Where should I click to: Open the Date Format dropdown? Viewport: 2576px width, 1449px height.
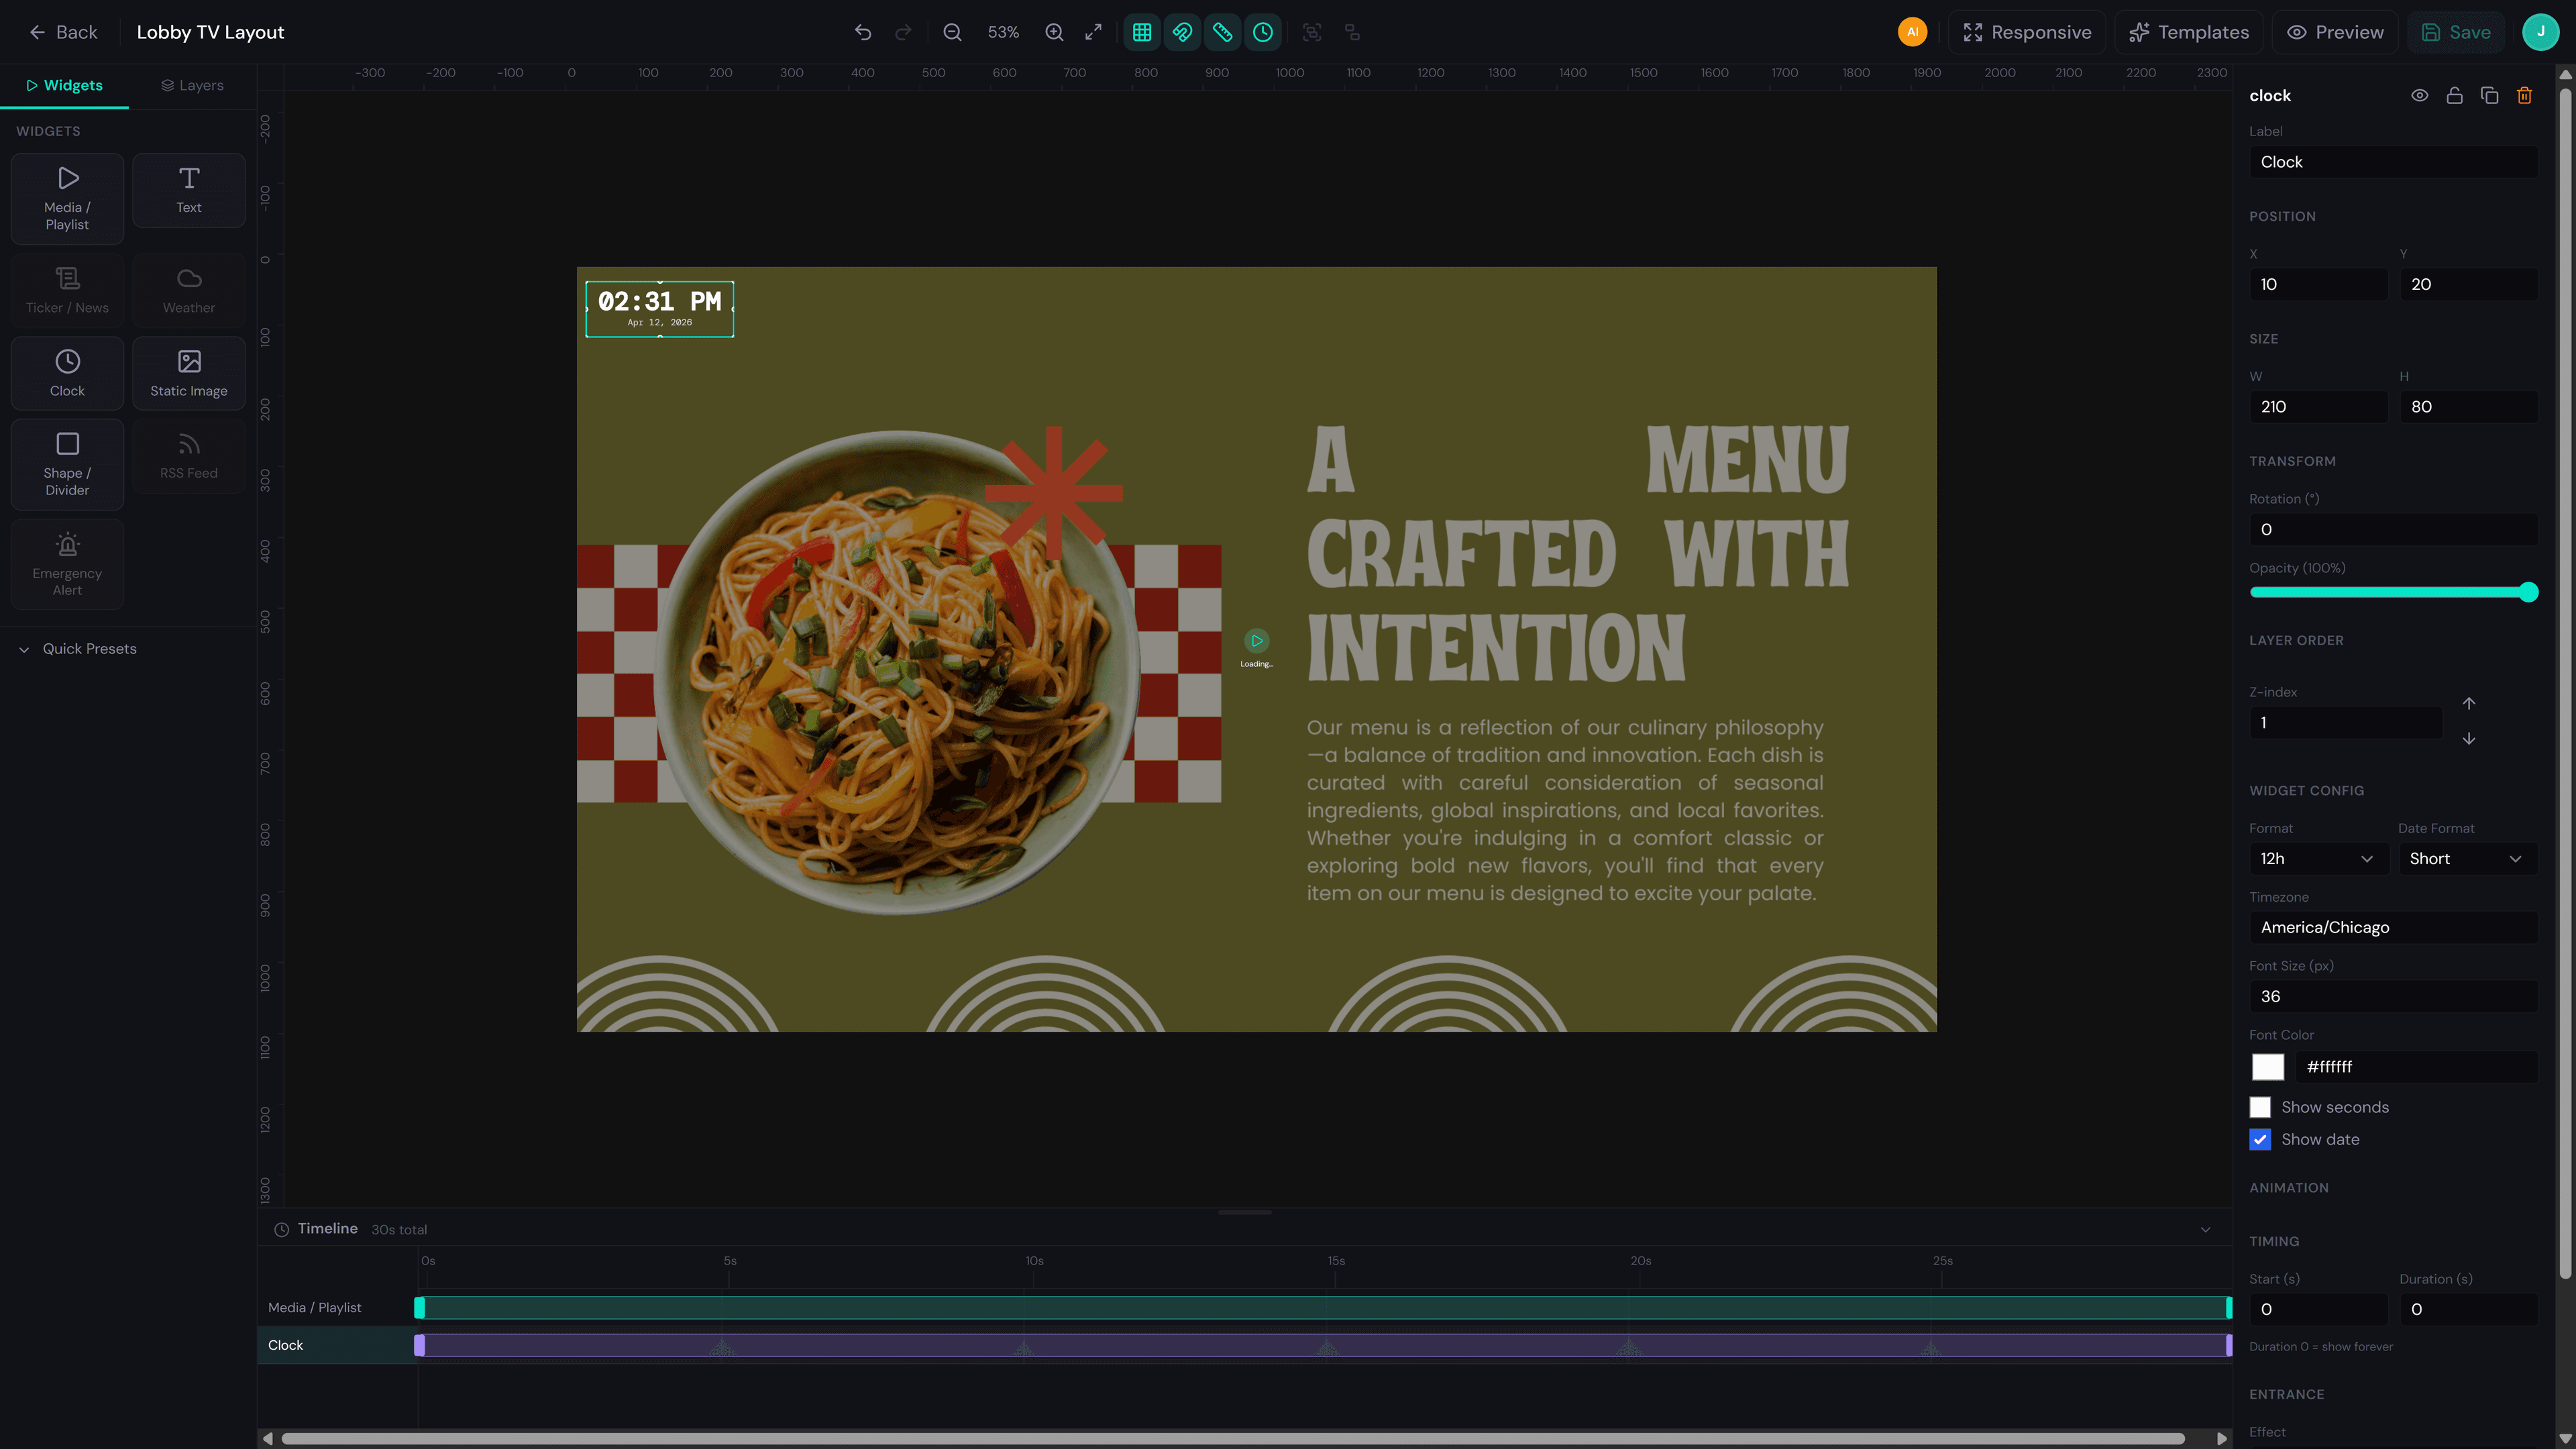(2467, 858)
